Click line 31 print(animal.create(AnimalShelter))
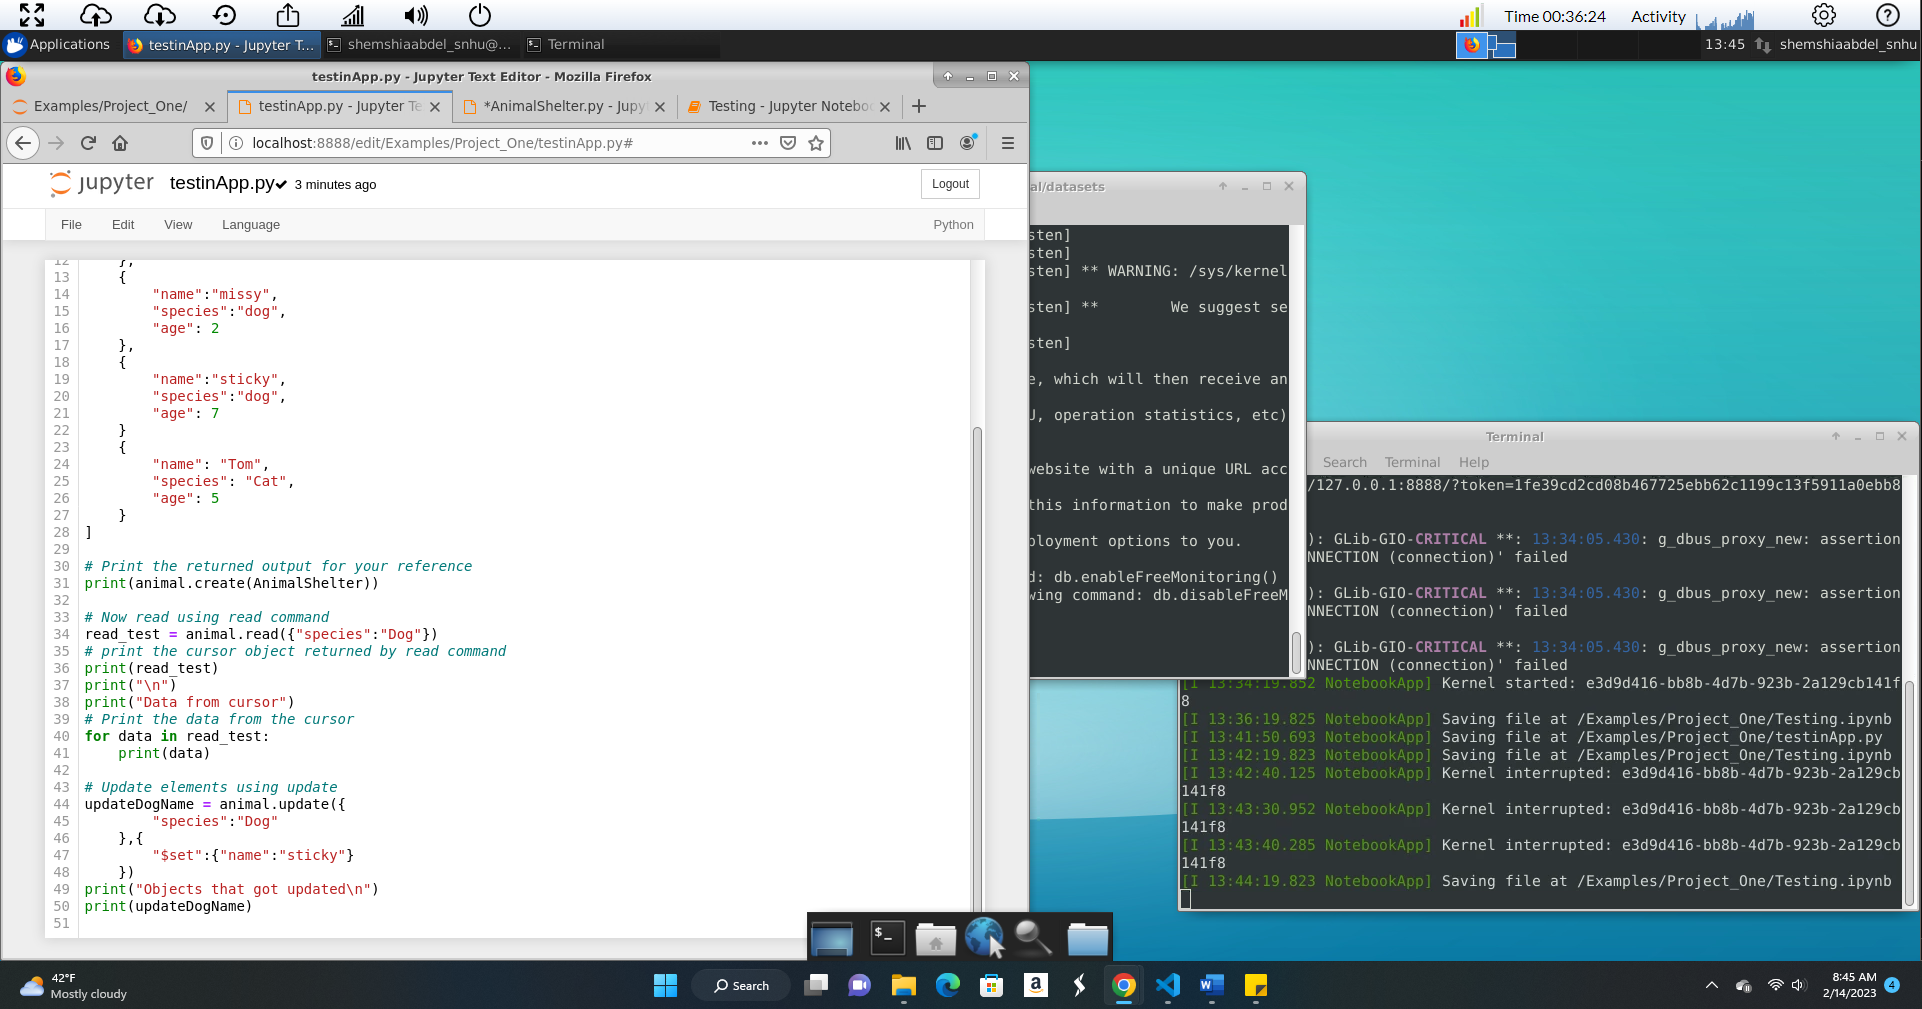Screen dimensions: 1922x1009 (x=231, y=583)
